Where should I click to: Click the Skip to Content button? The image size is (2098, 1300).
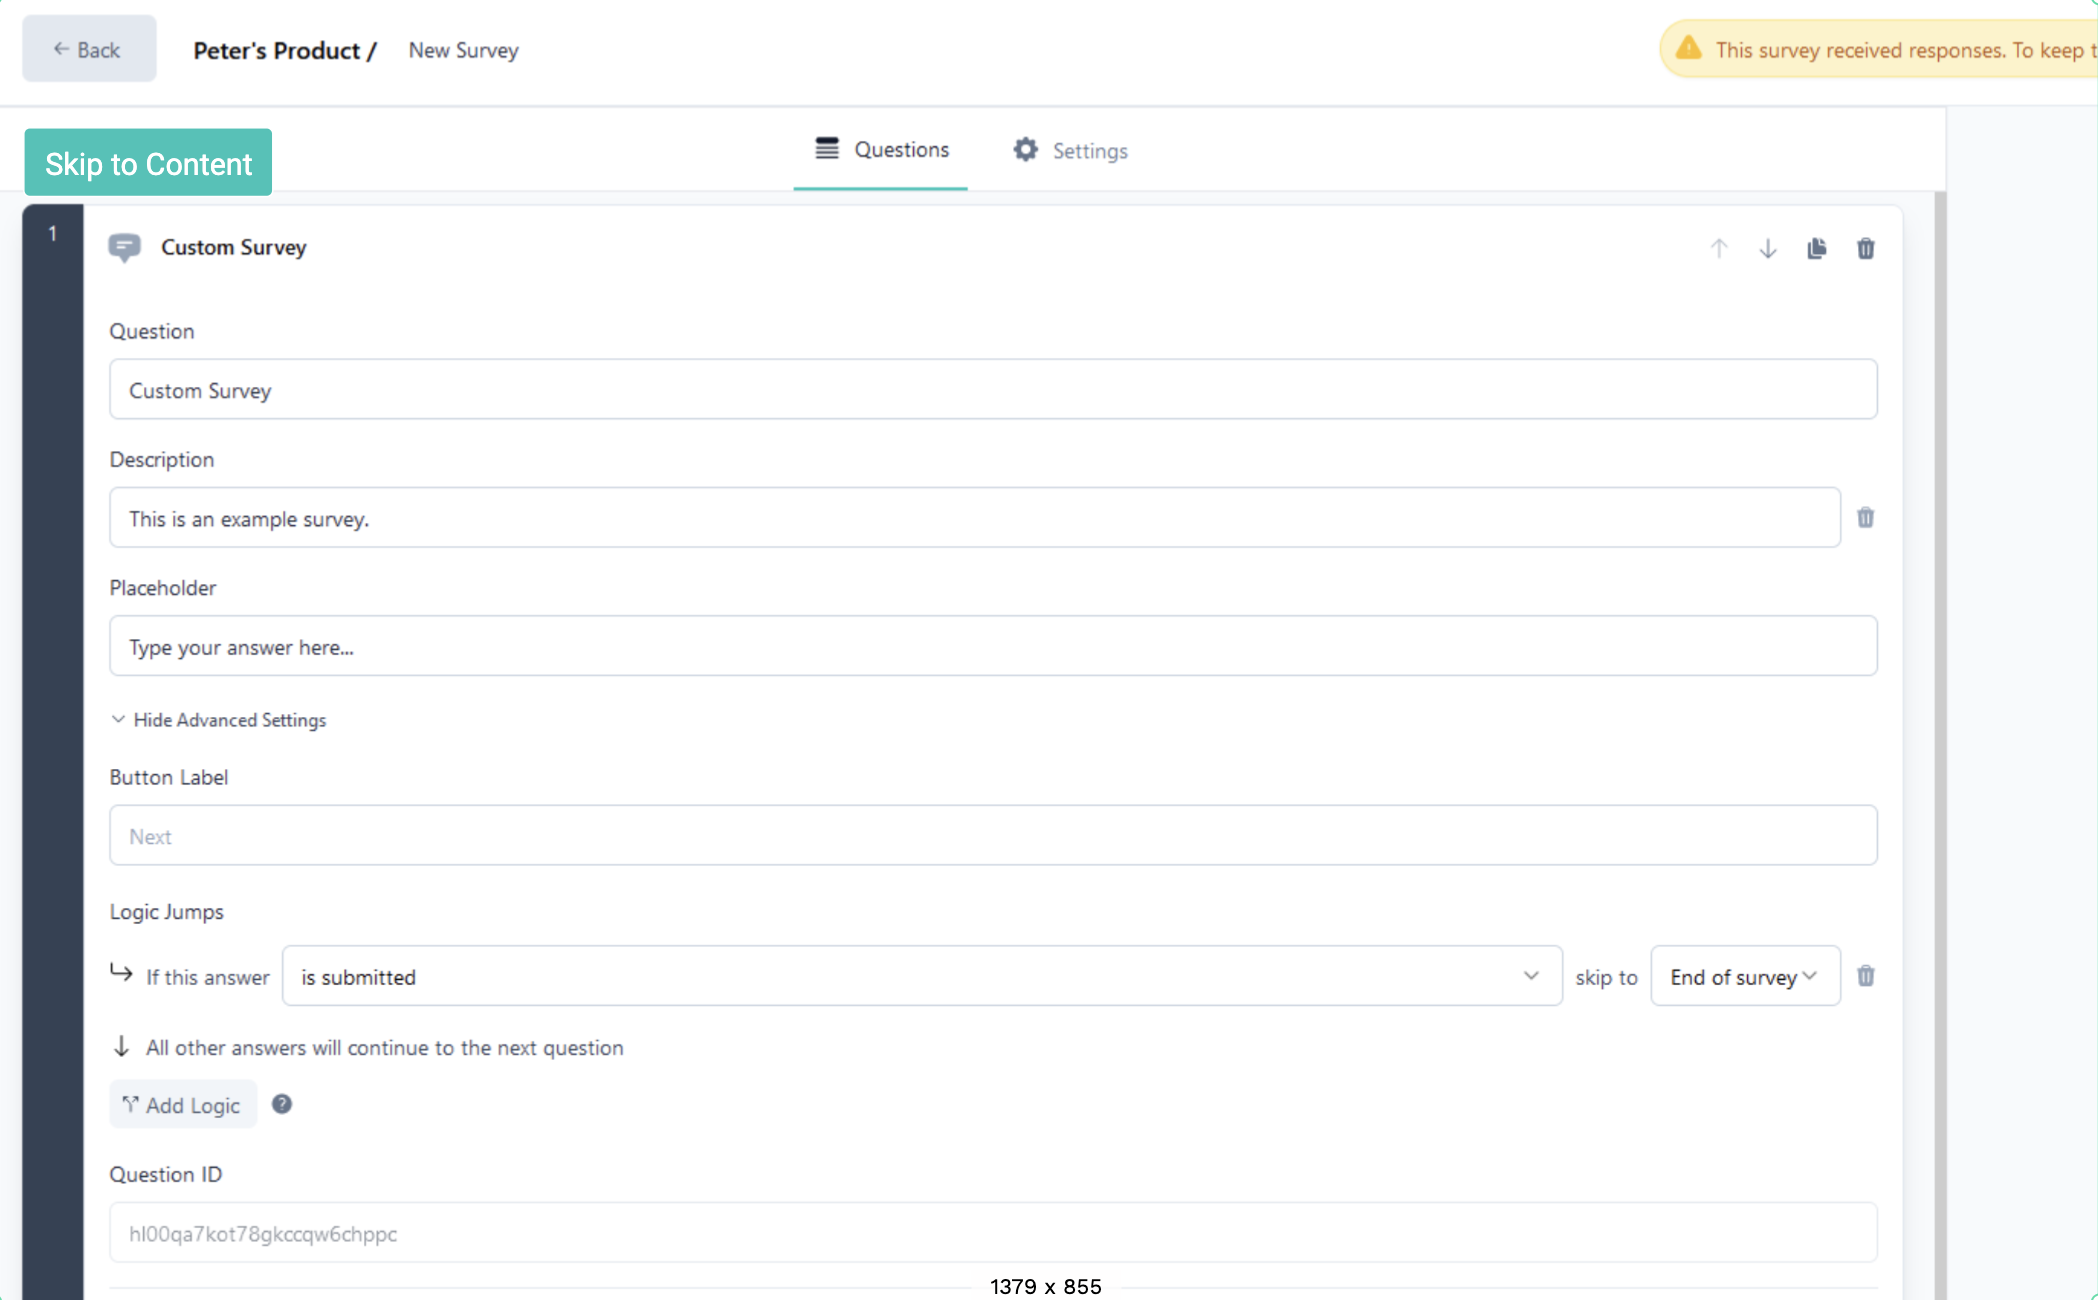pos(147,162)
